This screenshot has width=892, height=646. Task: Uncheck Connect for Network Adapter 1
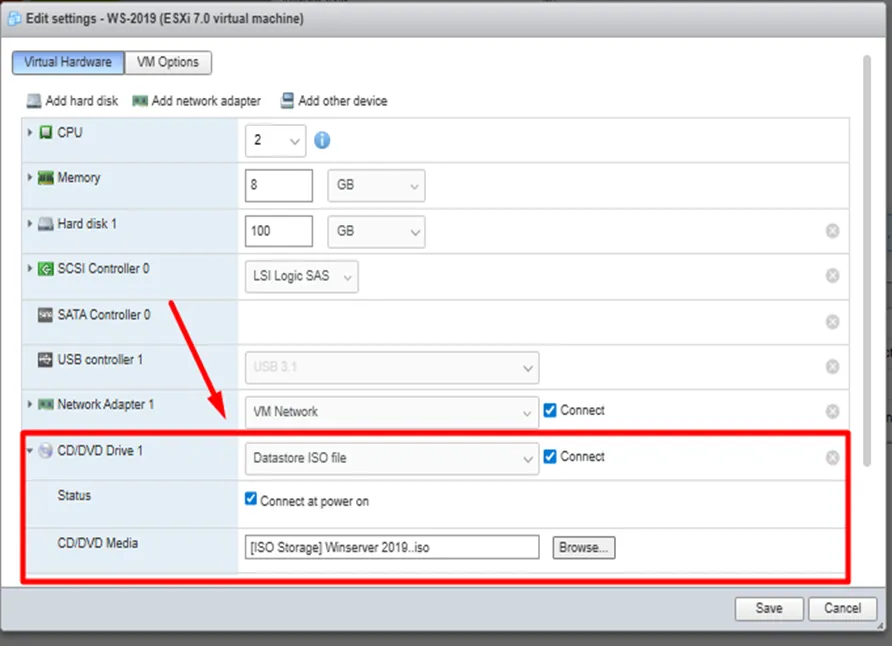point(550,410)
